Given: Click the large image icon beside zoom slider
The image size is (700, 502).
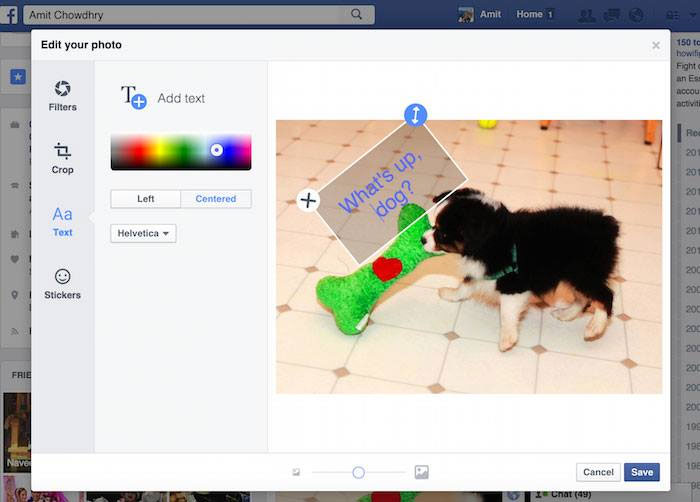Looking at the screenshot, I should click(421, 472).
